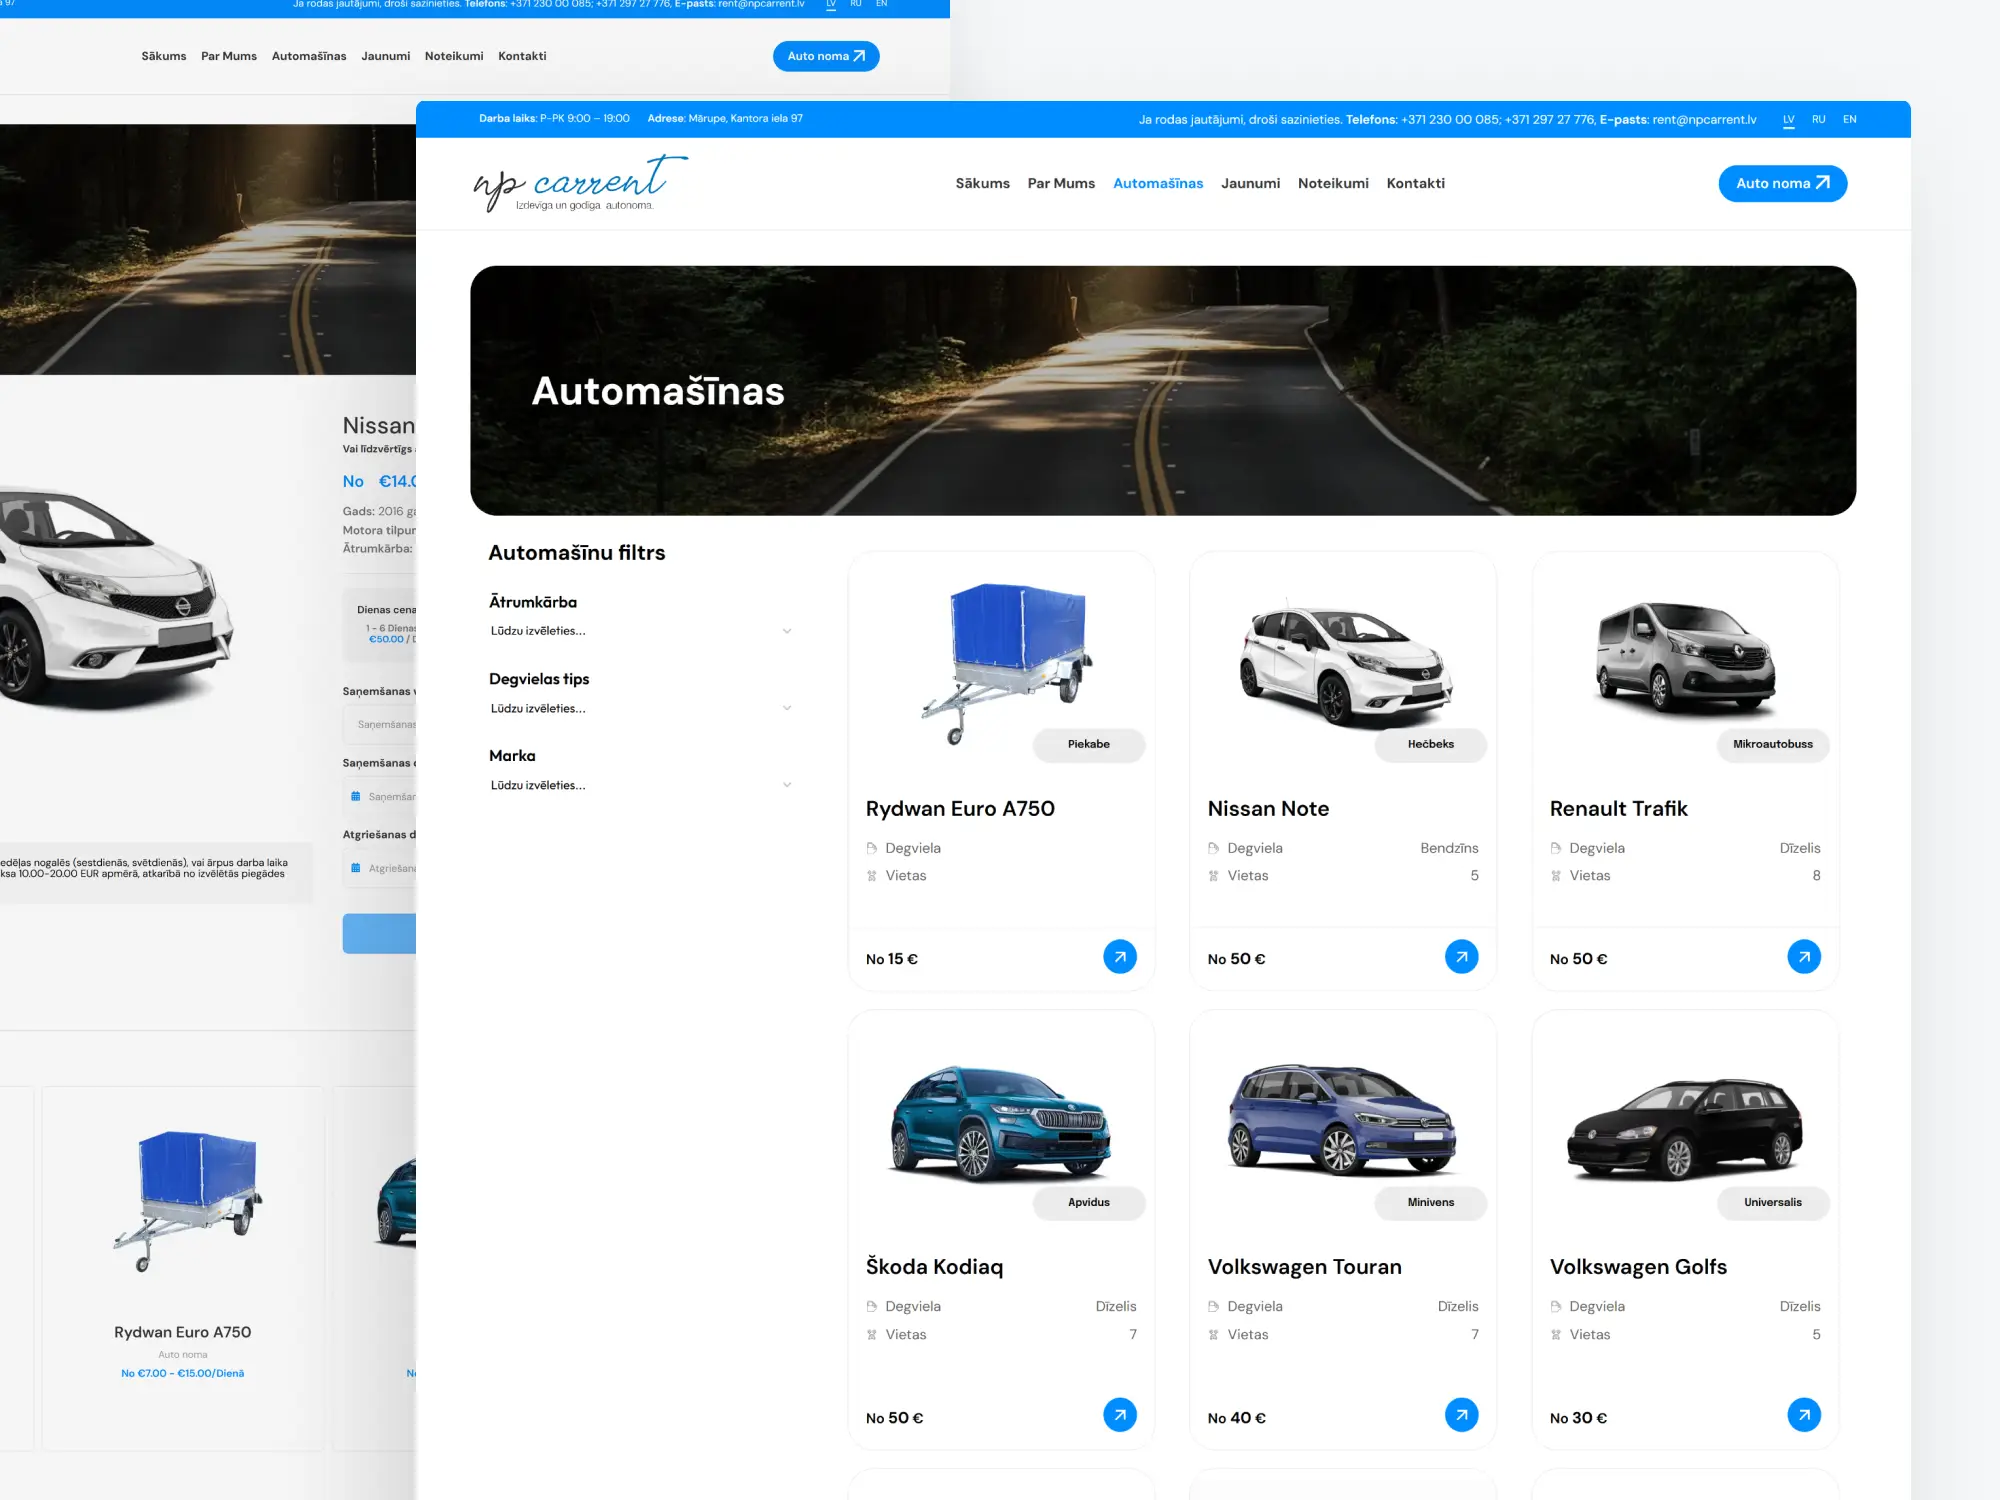Viewport: 2000px width, 1500px height.
Task: Open the Jaunumi menu item
Action: 1250,183
